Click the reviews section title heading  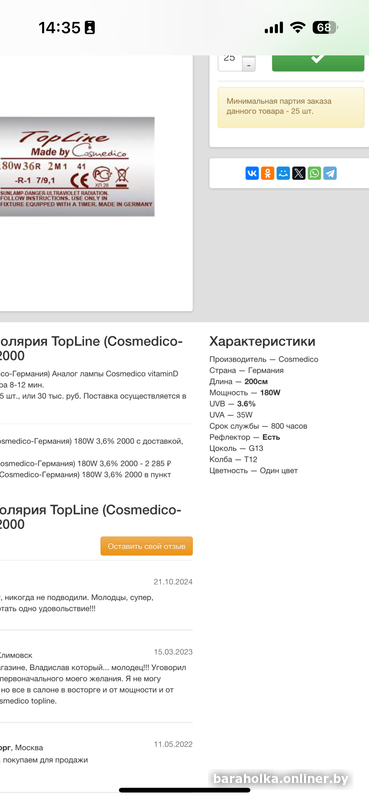coord(91,517)
